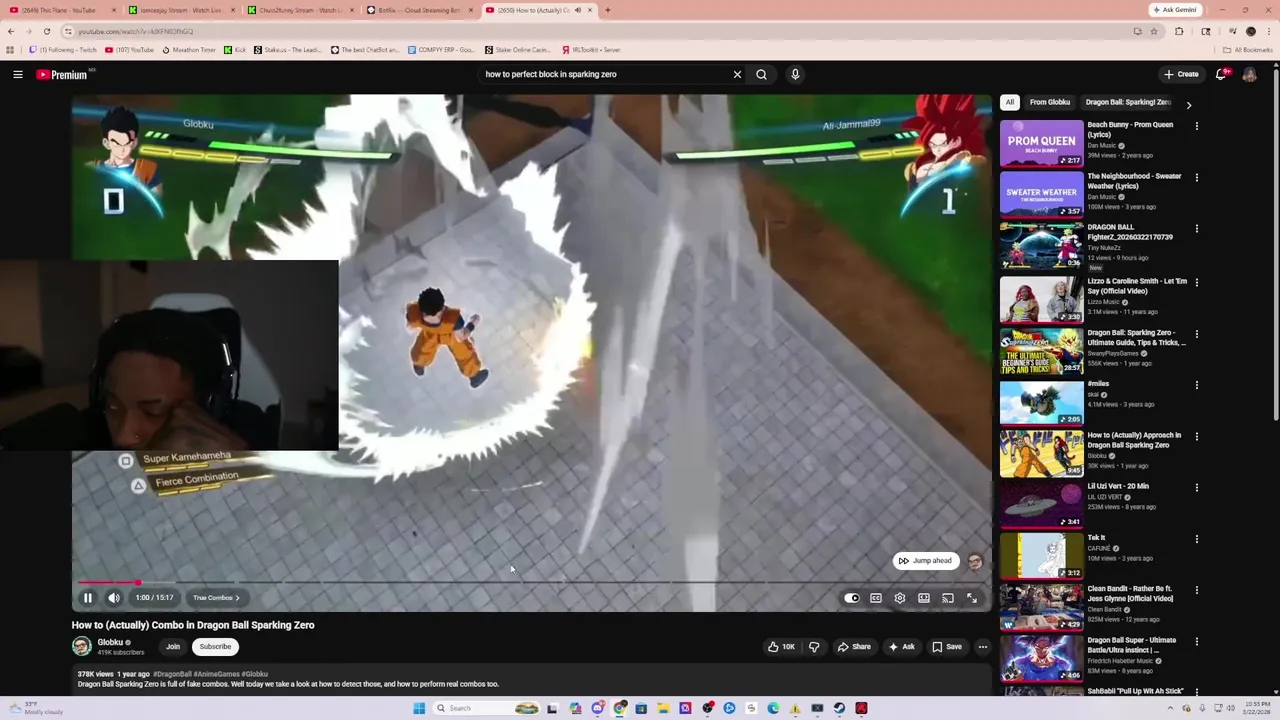1280x720 pixels.
Task: Cast the video to a TV
Action: coord(948,598)
